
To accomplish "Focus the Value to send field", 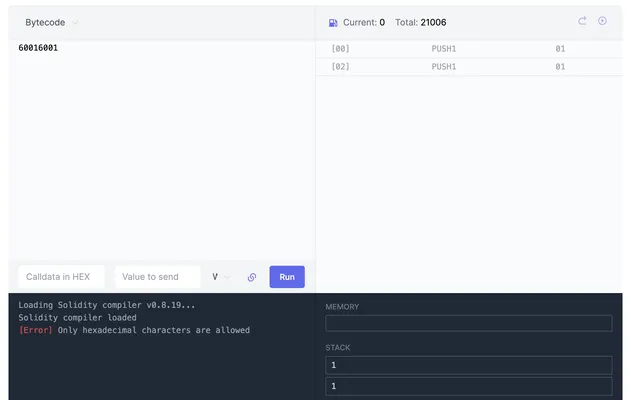I will click(x=157, y=277).
